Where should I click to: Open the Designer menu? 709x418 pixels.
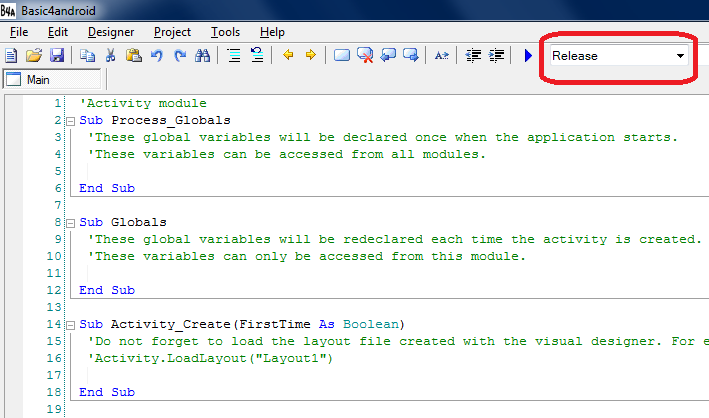pyautogui.click(x=111, y=32)
